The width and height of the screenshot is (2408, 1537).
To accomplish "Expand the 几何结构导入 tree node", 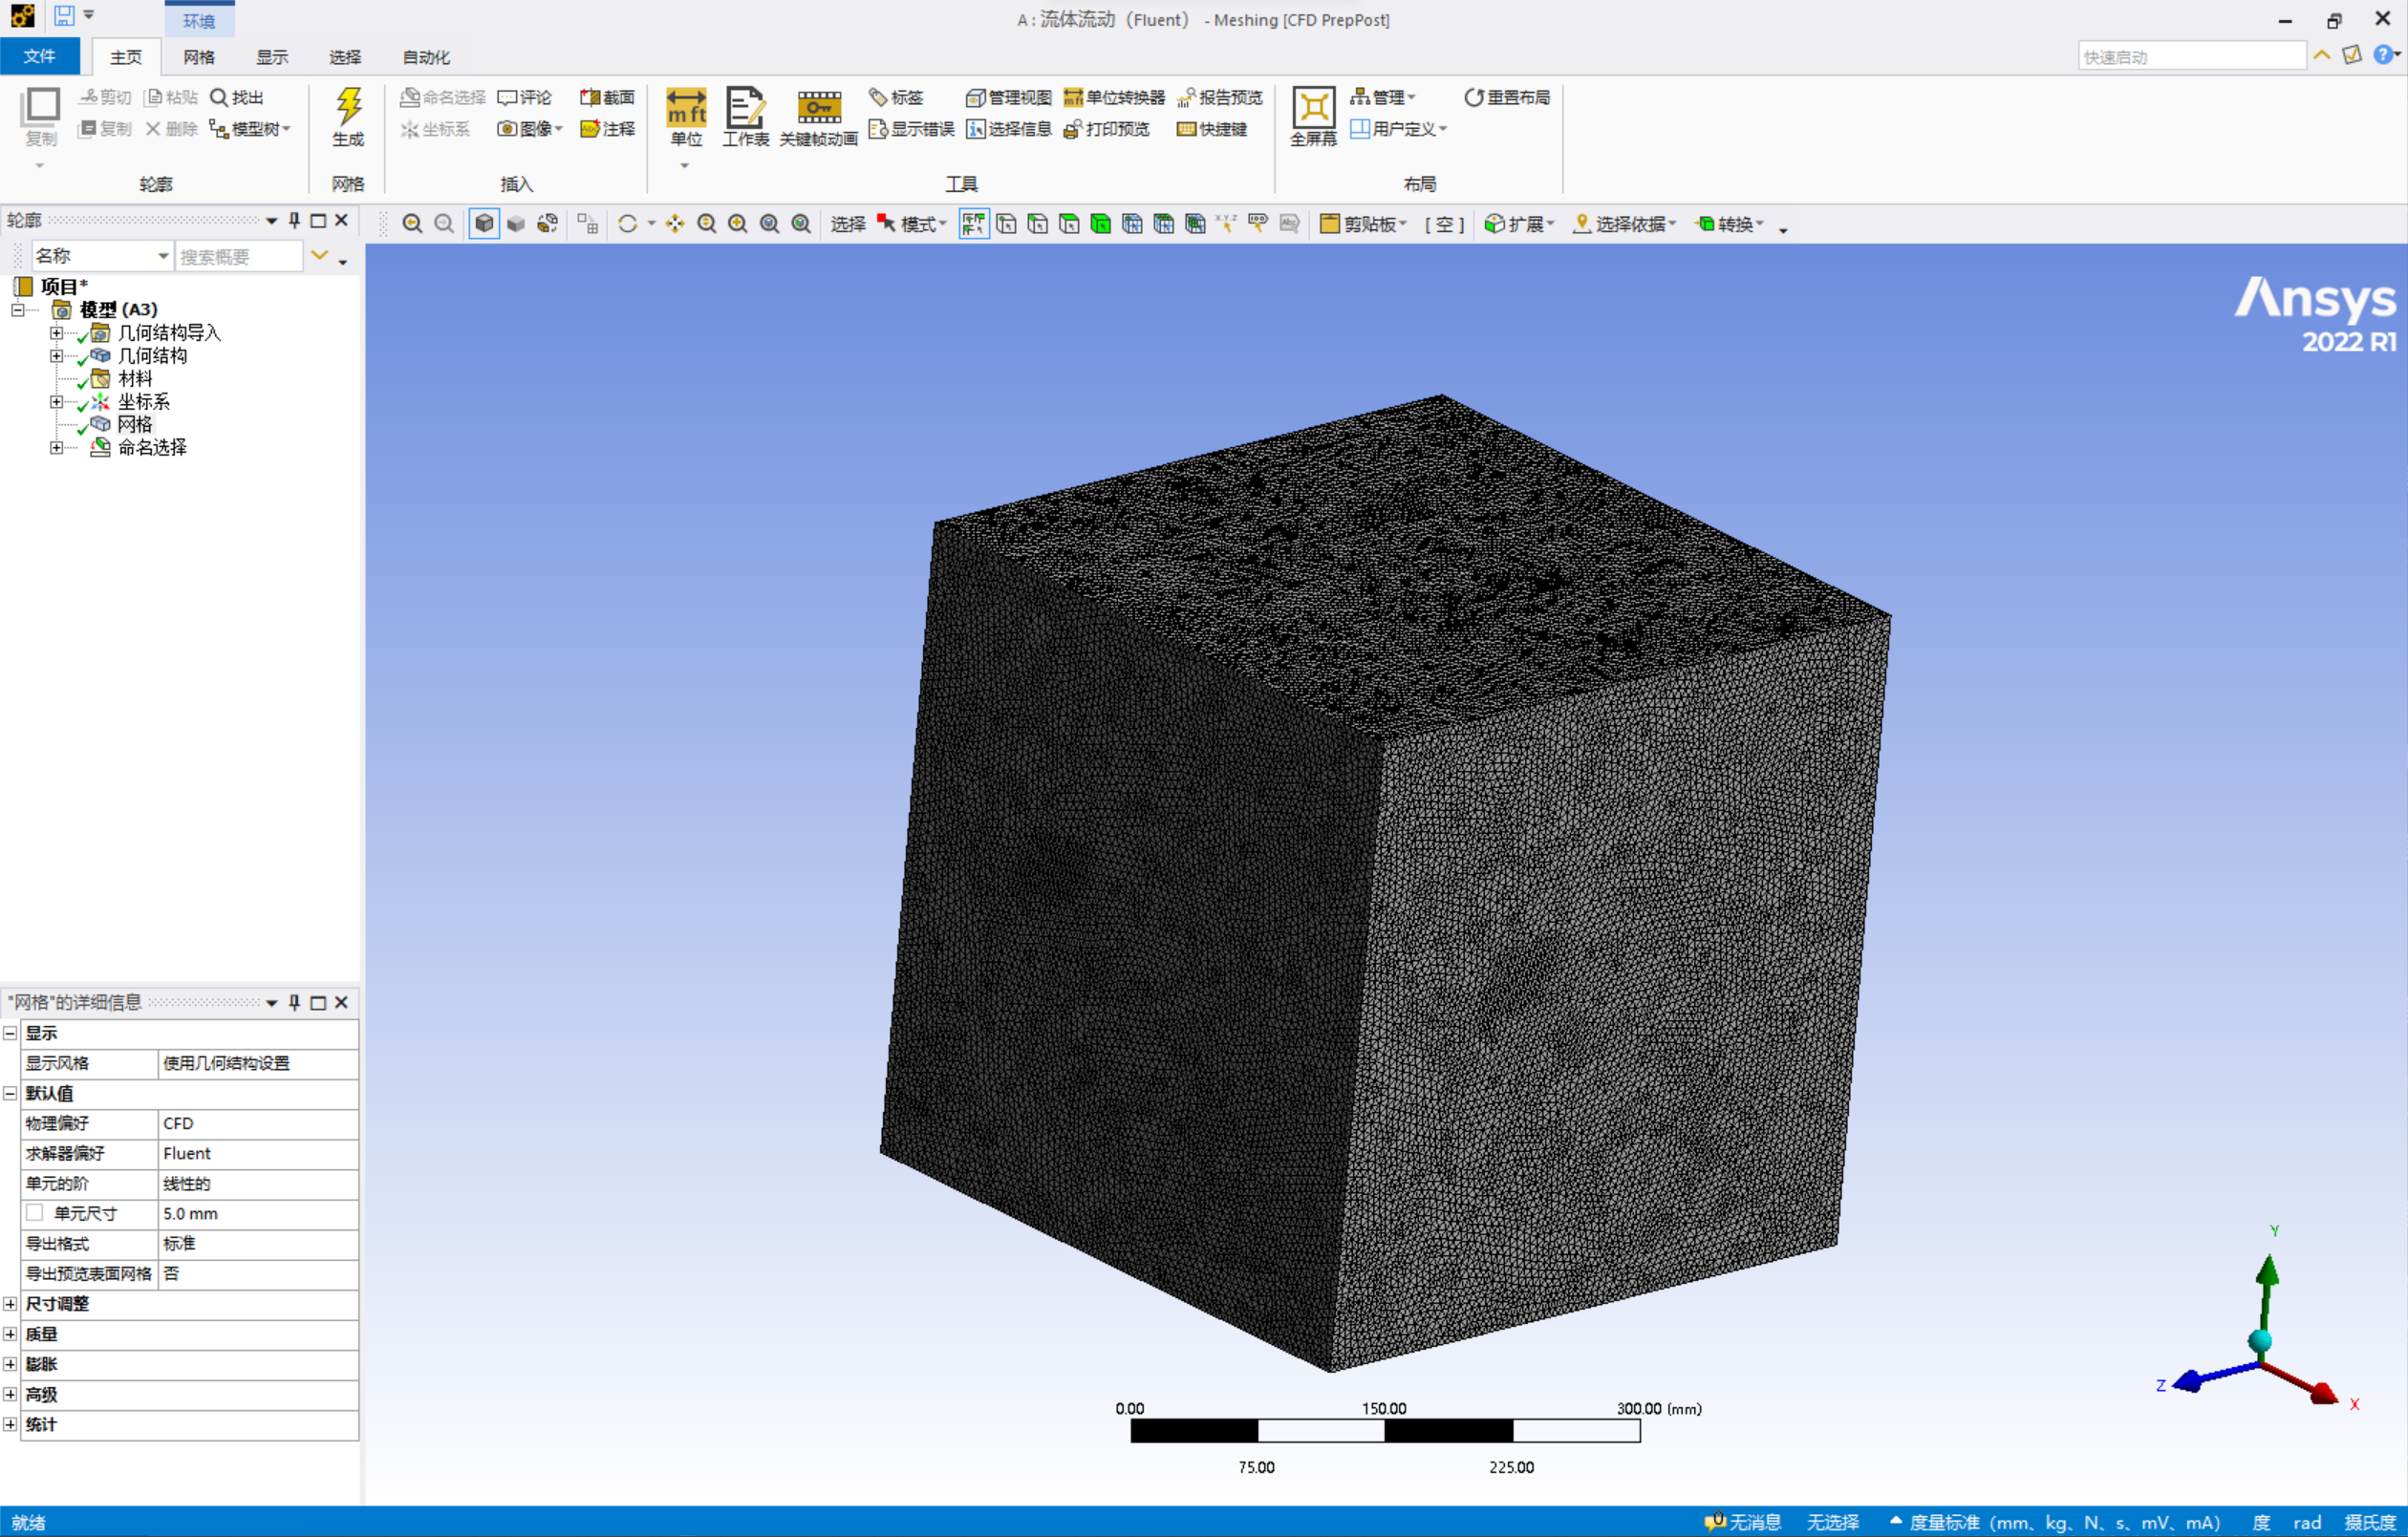I will pyautogui.click(x=57, y=333).
